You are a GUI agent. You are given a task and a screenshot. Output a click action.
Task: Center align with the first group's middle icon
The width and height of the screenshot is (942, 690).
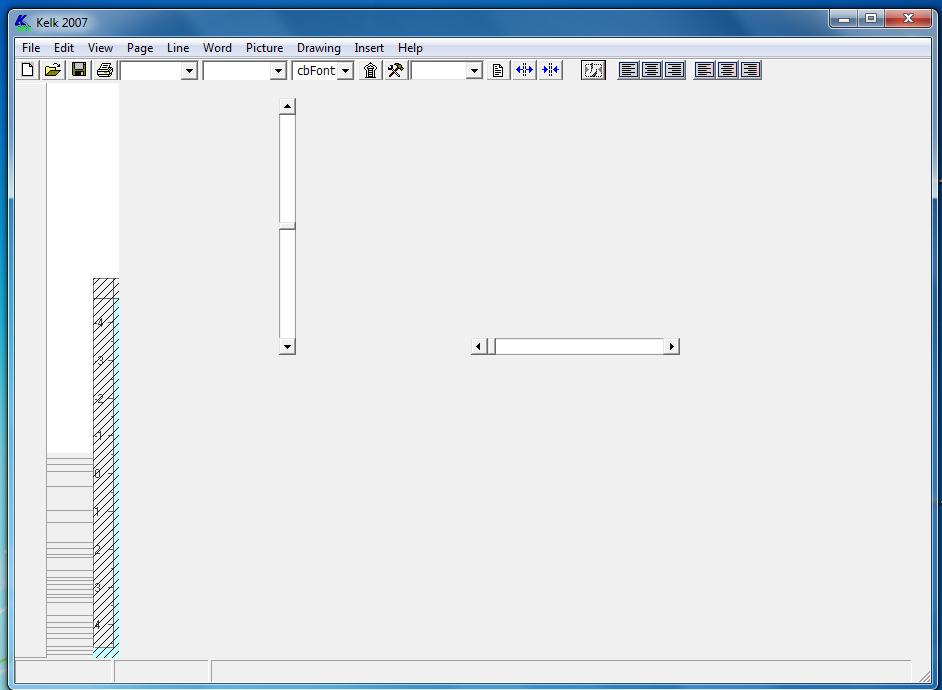[651, 70]
